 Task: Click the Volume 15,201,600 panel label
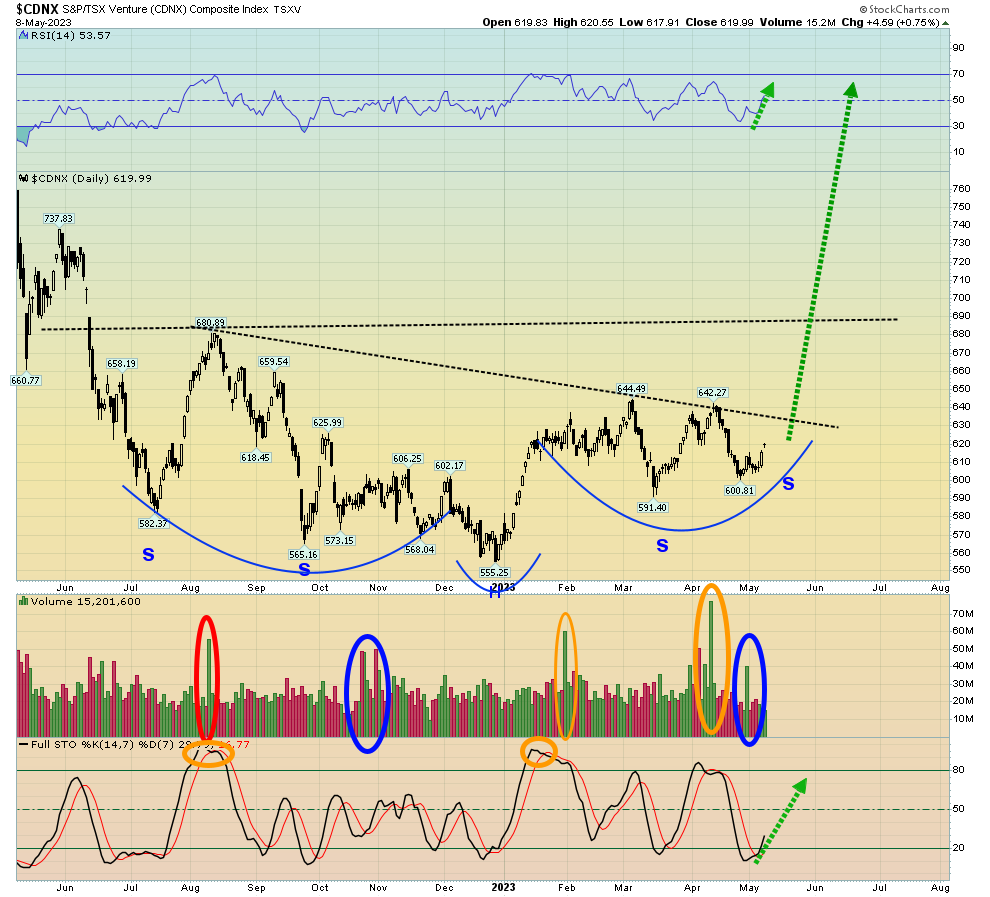click(86, 602)
